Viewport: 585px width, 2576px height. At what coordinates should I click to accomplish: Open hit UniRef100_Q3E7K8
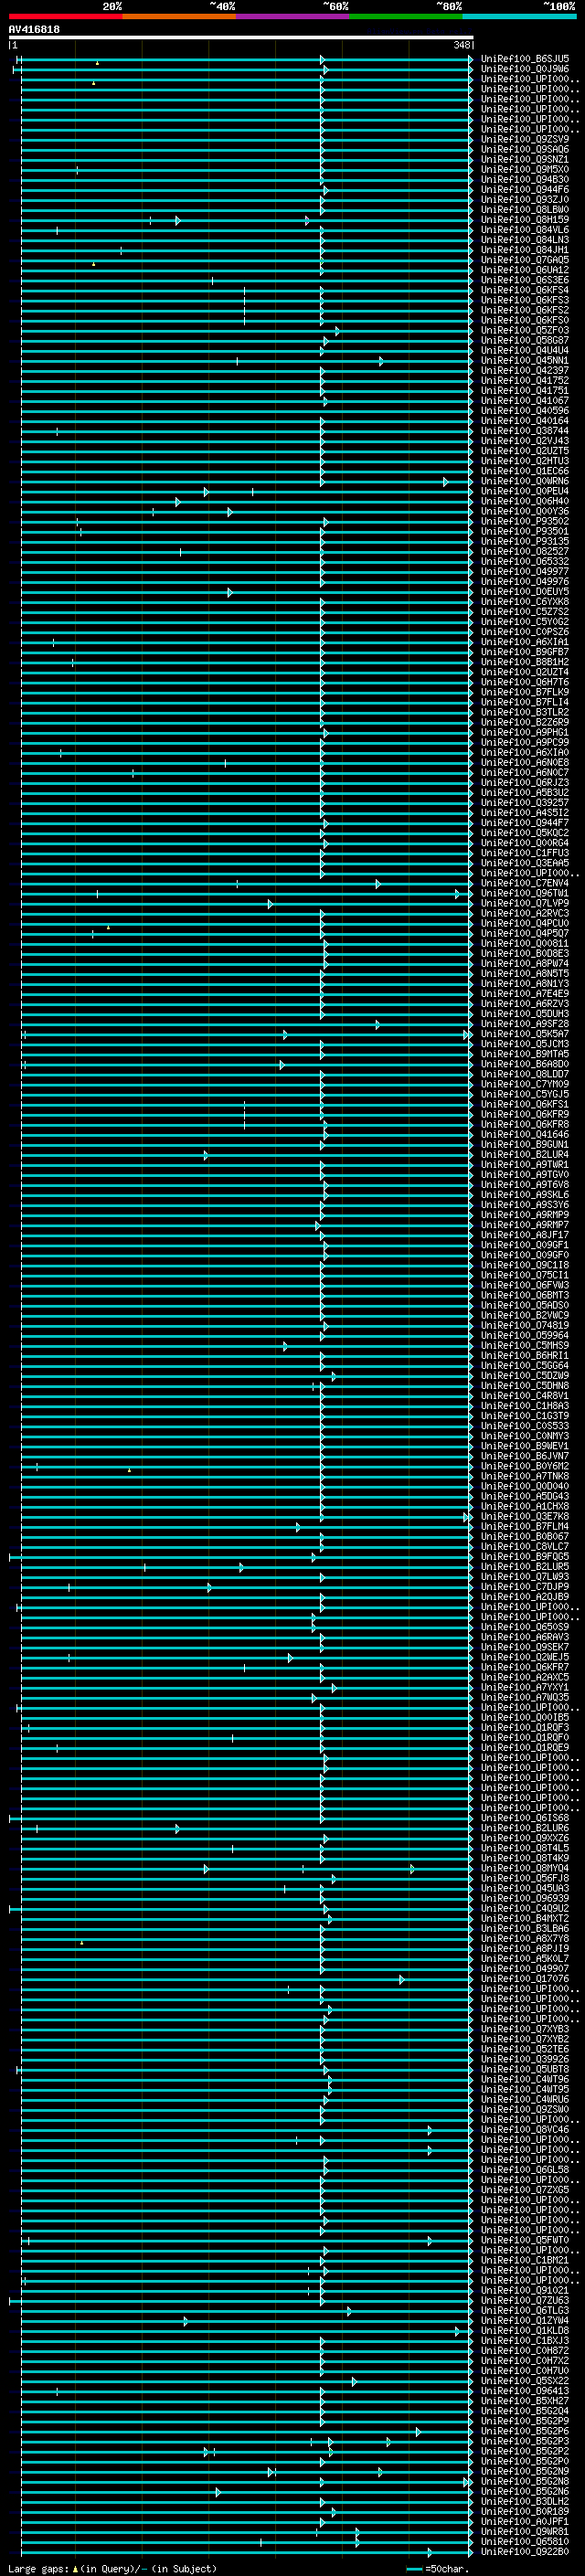[525, 1517]
